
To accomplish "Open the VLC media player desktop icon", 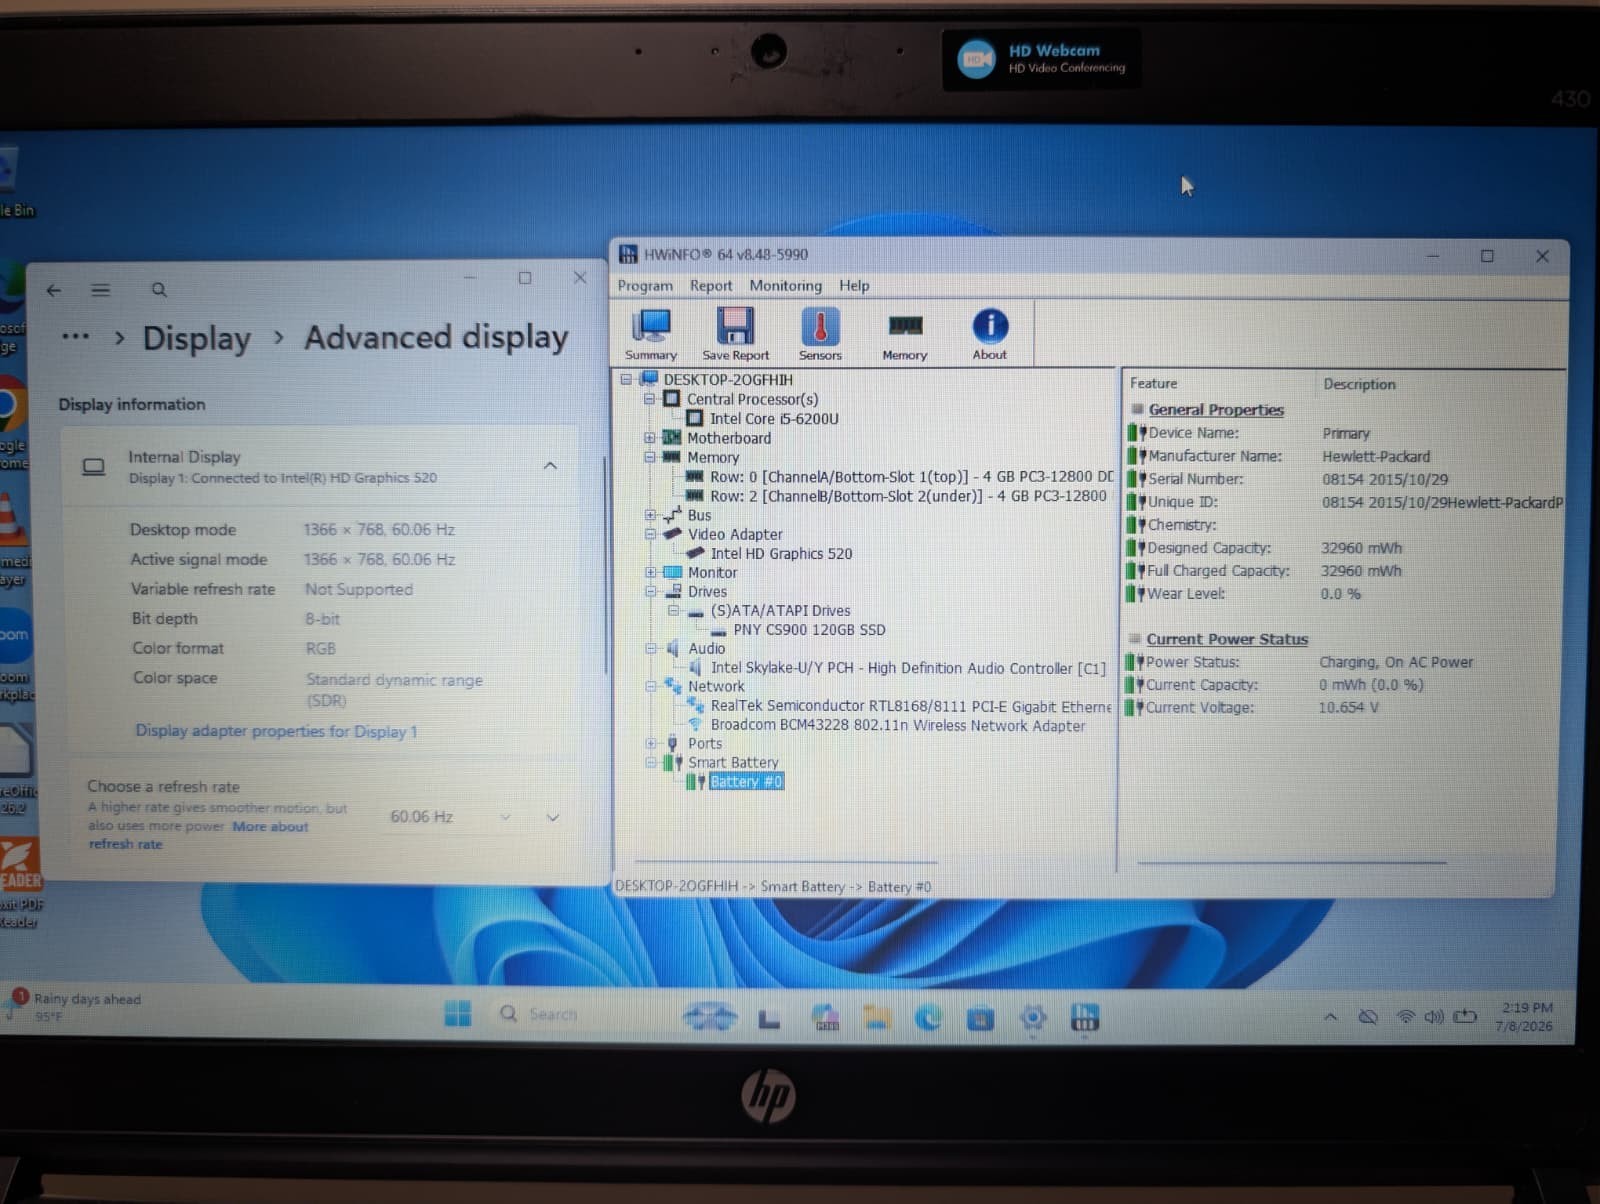I will tap(14, 535).
